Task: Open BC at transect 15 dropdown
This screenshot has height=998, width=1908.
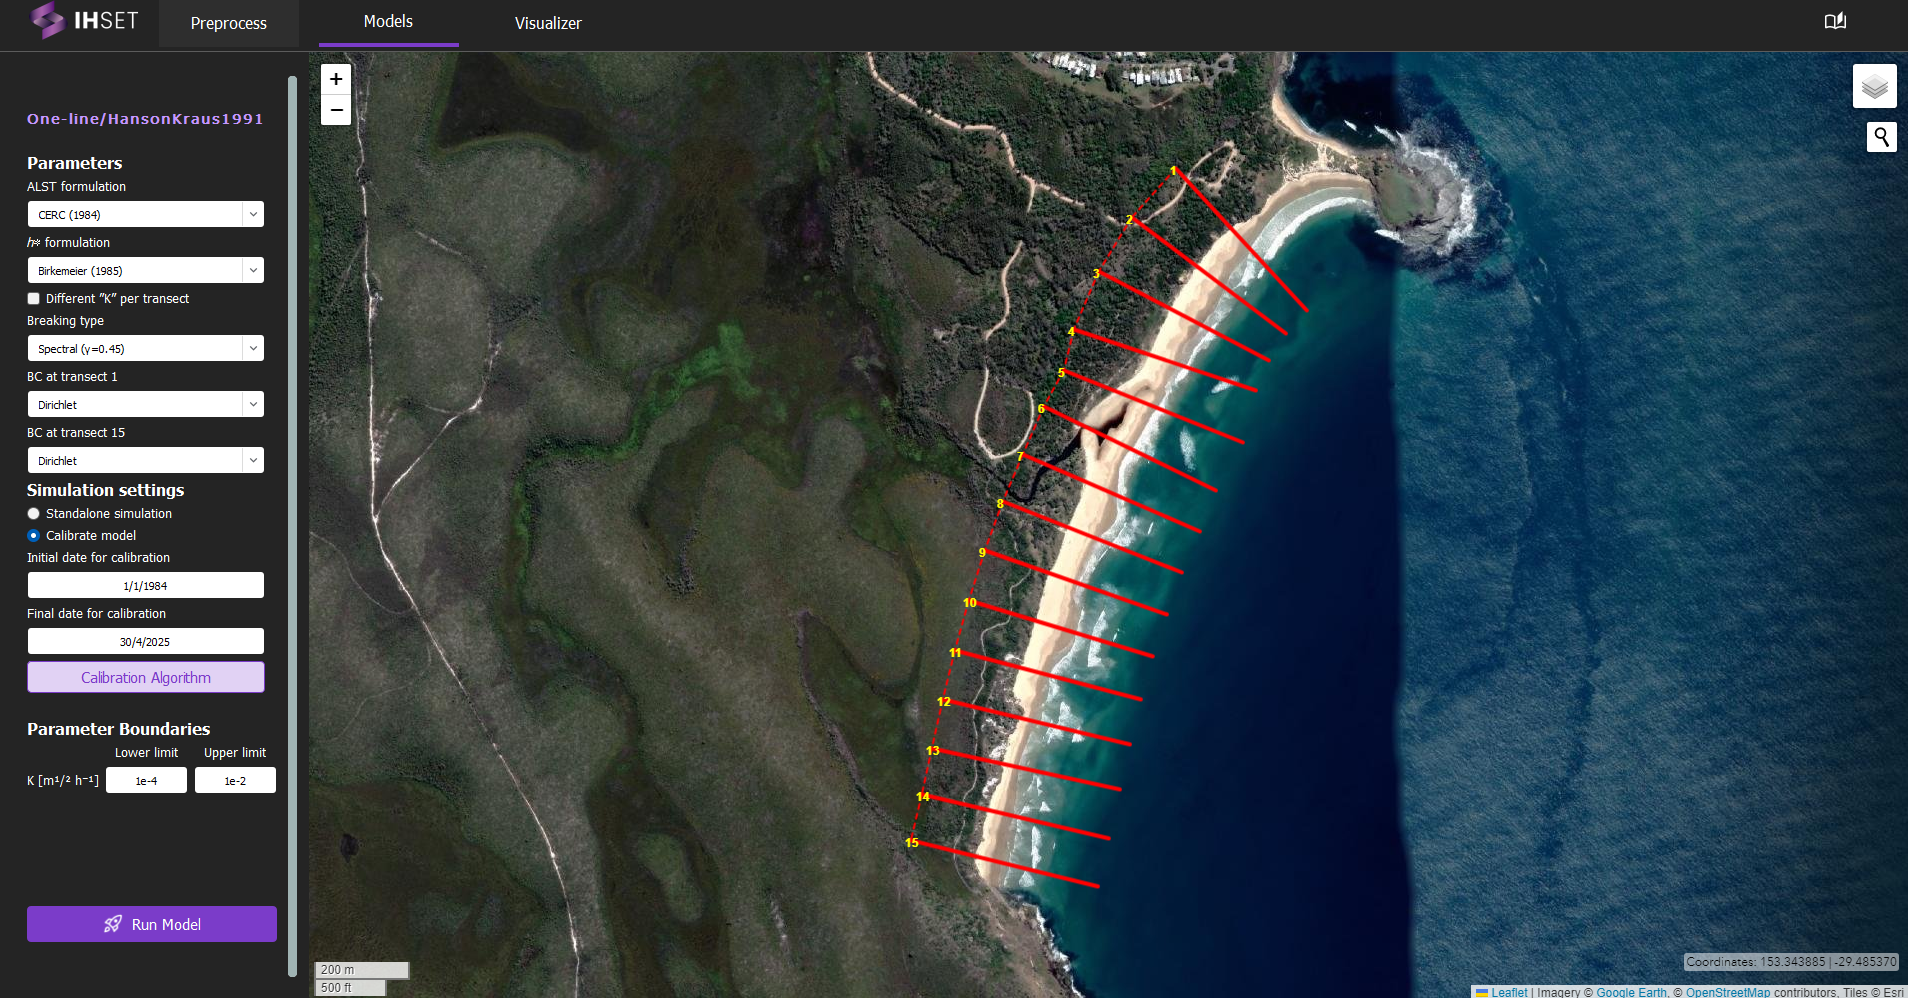Action: 145,461
